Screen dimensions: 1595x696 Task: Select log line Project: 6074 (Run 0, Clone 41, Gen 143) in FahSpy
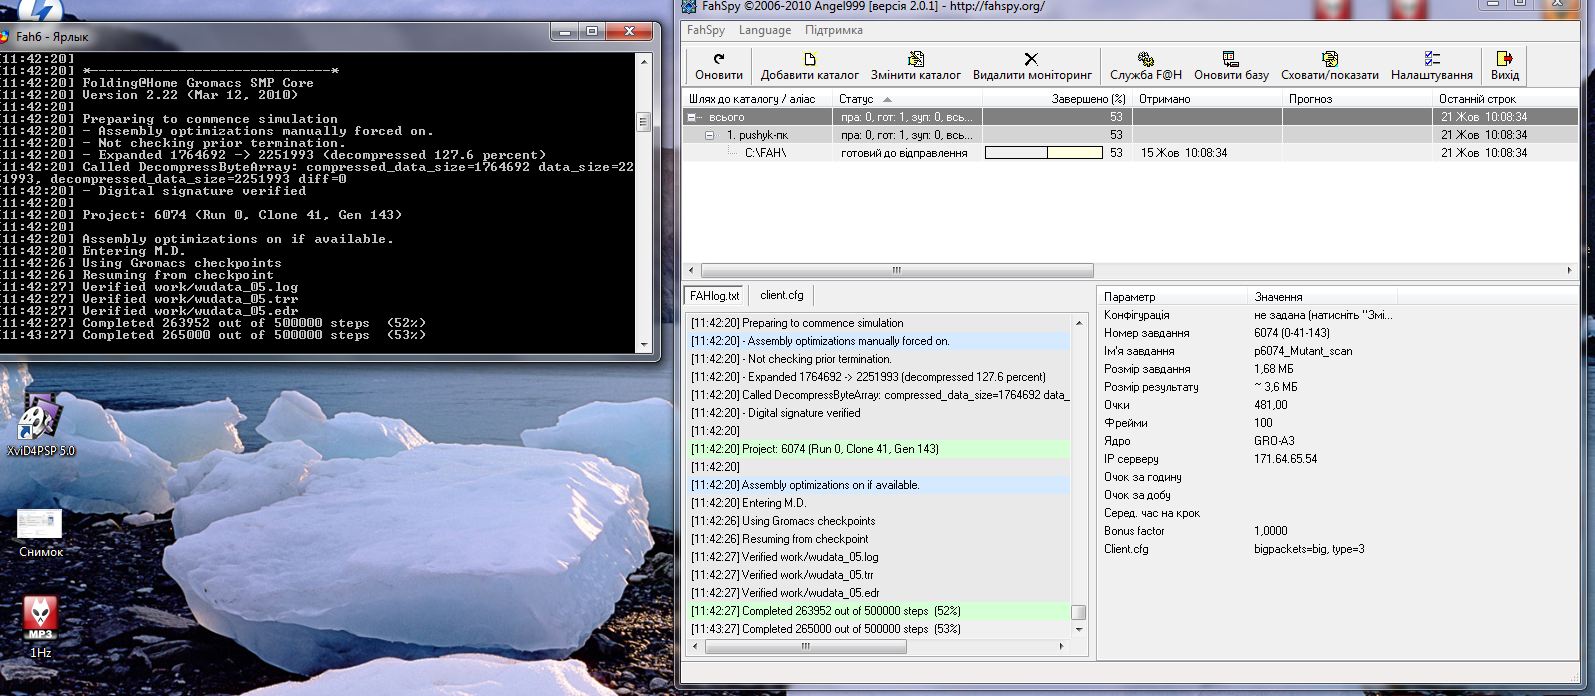point(879,449)
